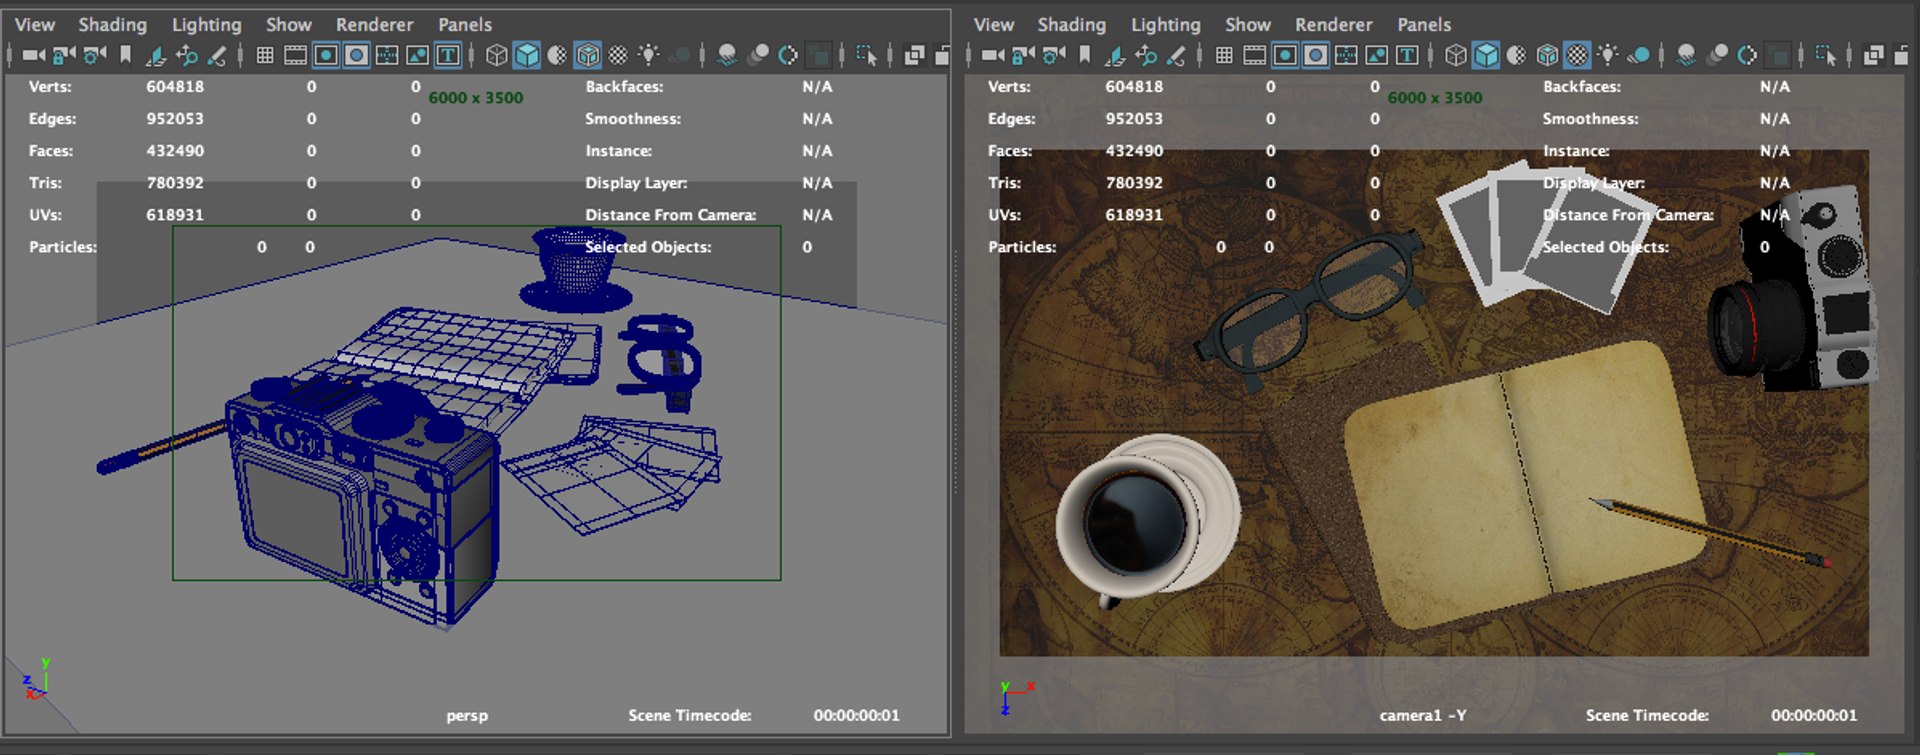Click the 'camera1 -Y' camera name label

[1423, 715]
